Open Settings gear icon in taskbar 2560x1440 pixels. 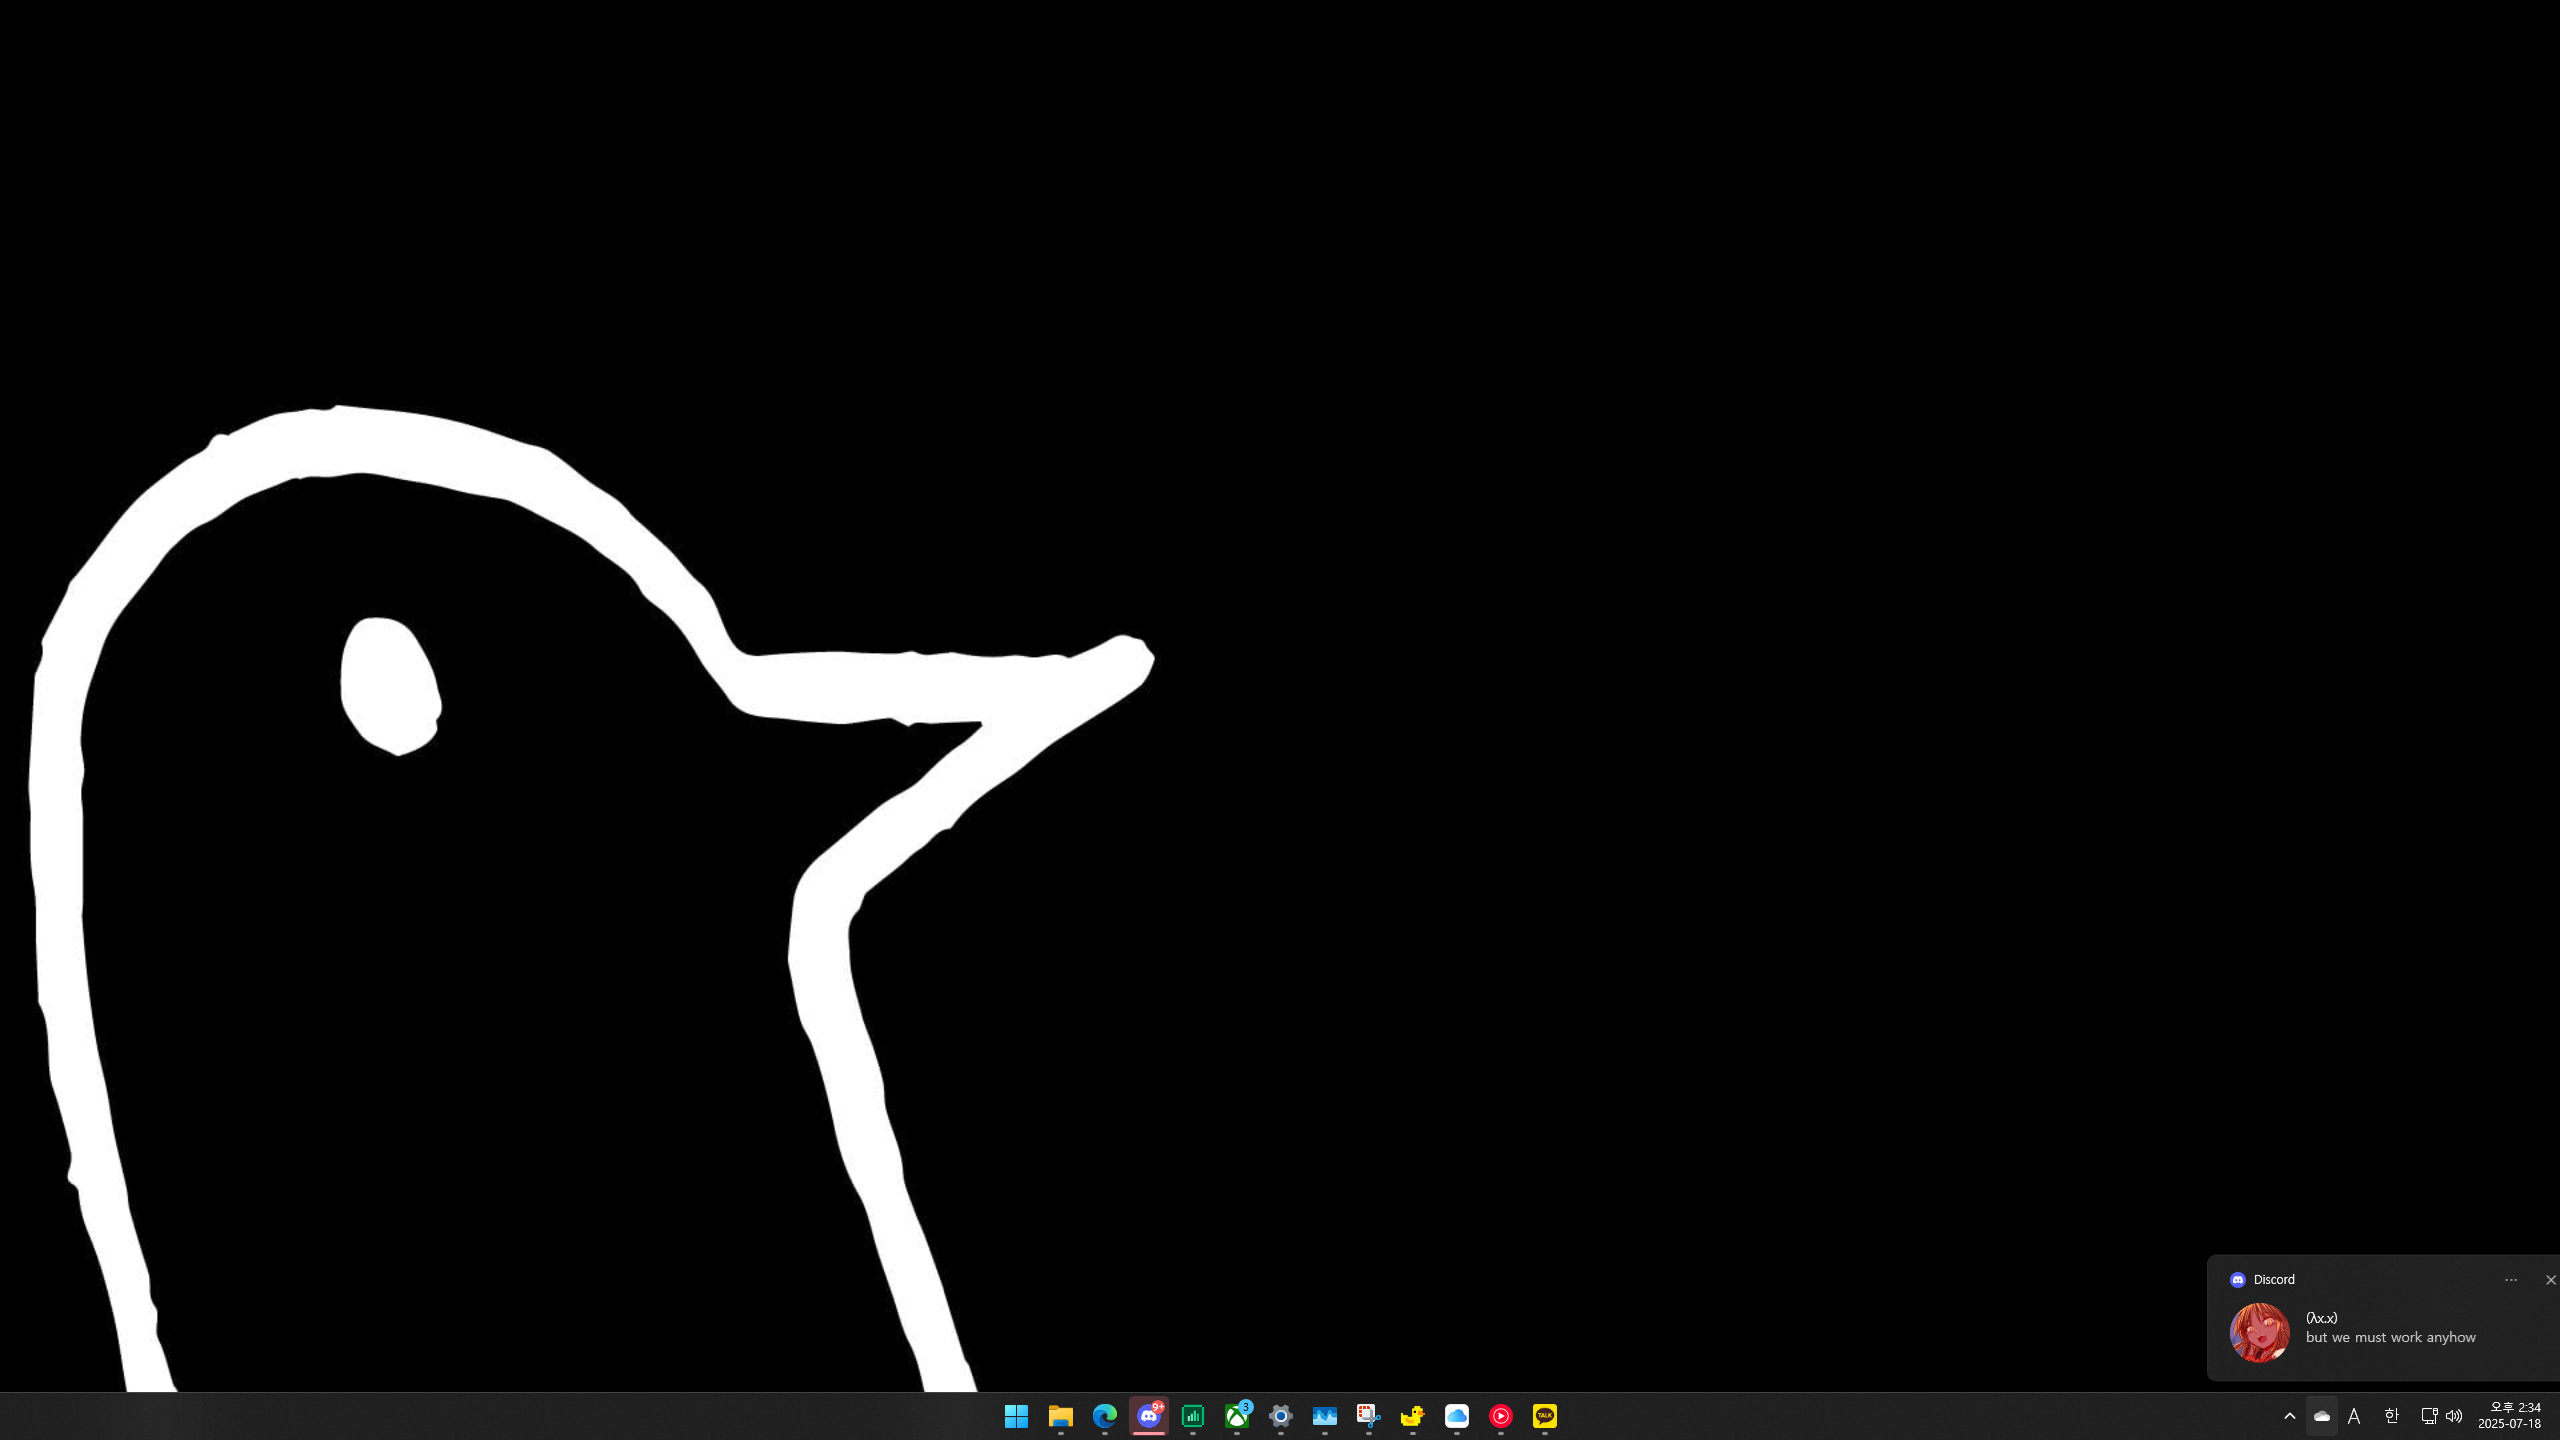1281,1416
